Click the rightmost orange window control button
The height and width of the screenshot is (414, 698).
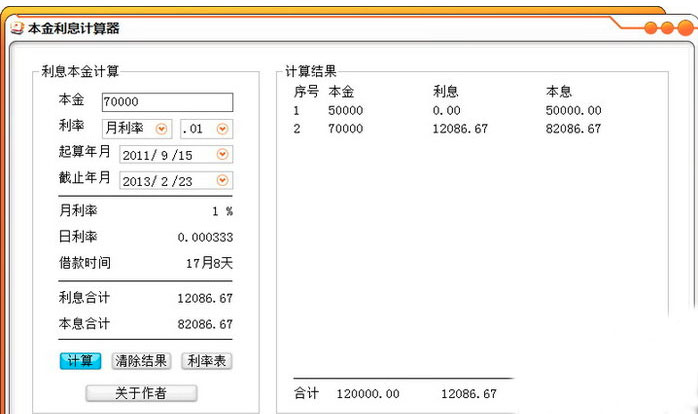(x=686, y=28)
